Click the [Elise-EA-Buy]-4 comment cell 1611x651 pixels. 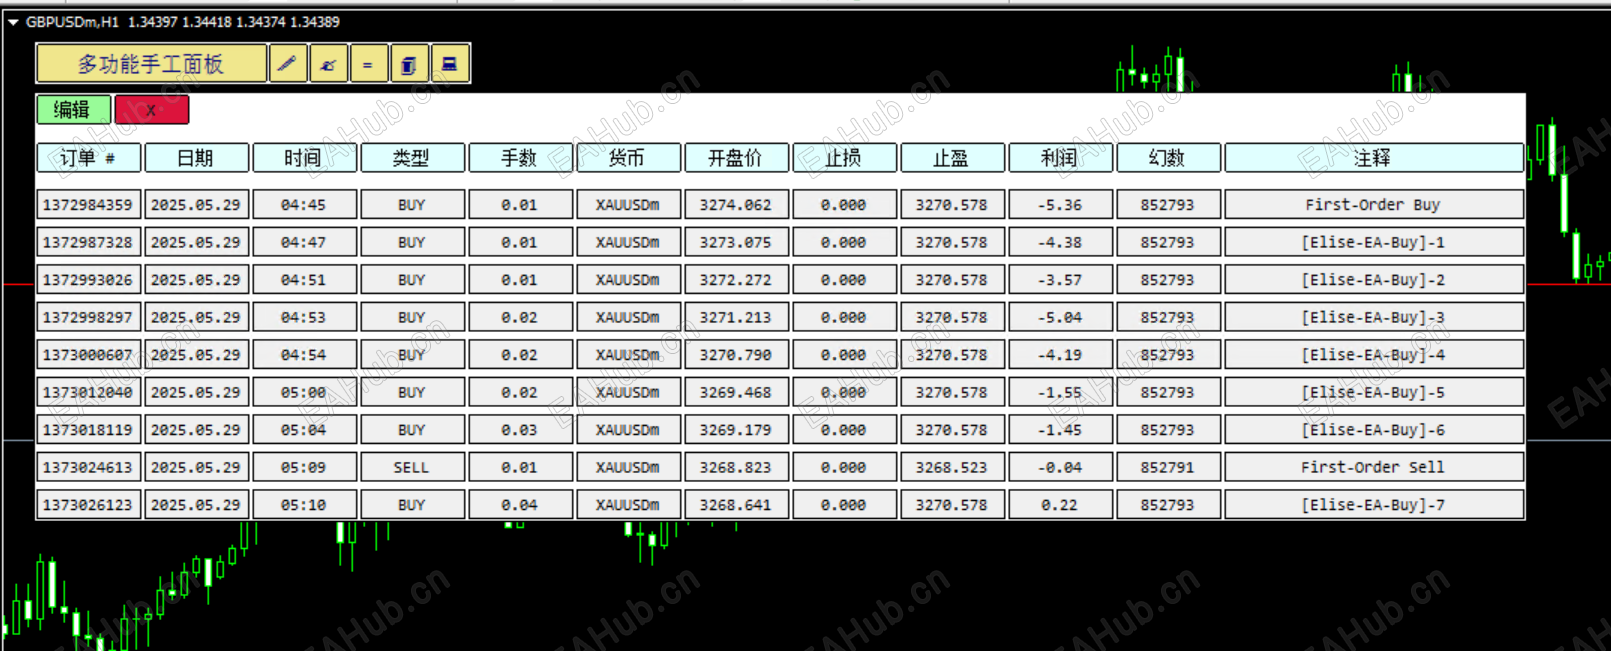pos(1374,355)
